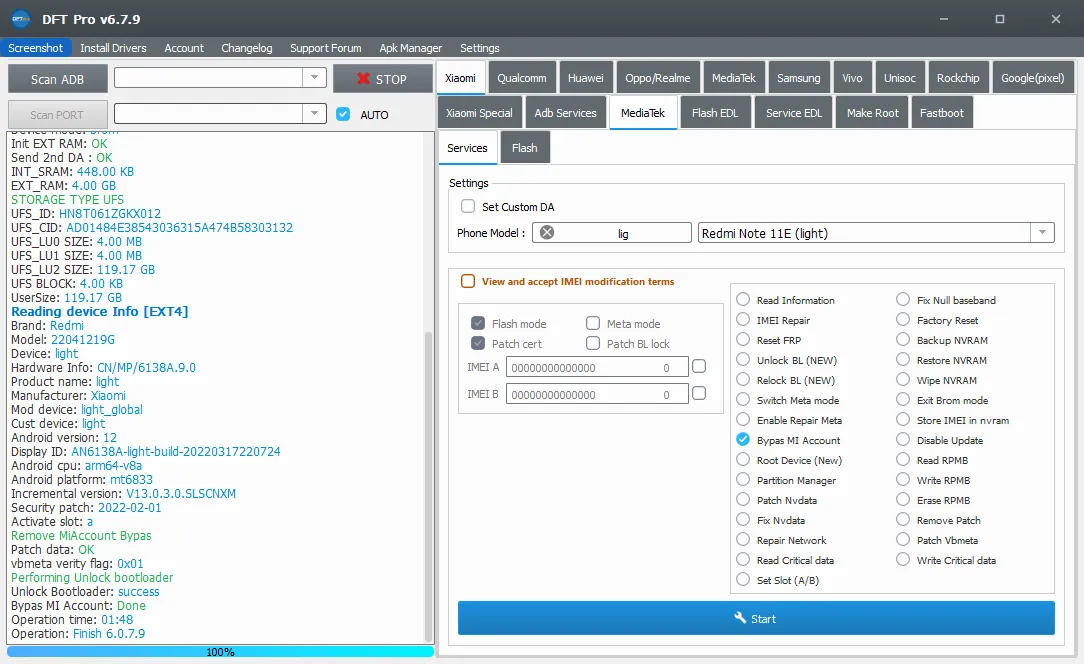Open the Flash EDL tab
This screenshot has width=1084, height=664.
tap(715, 113)
